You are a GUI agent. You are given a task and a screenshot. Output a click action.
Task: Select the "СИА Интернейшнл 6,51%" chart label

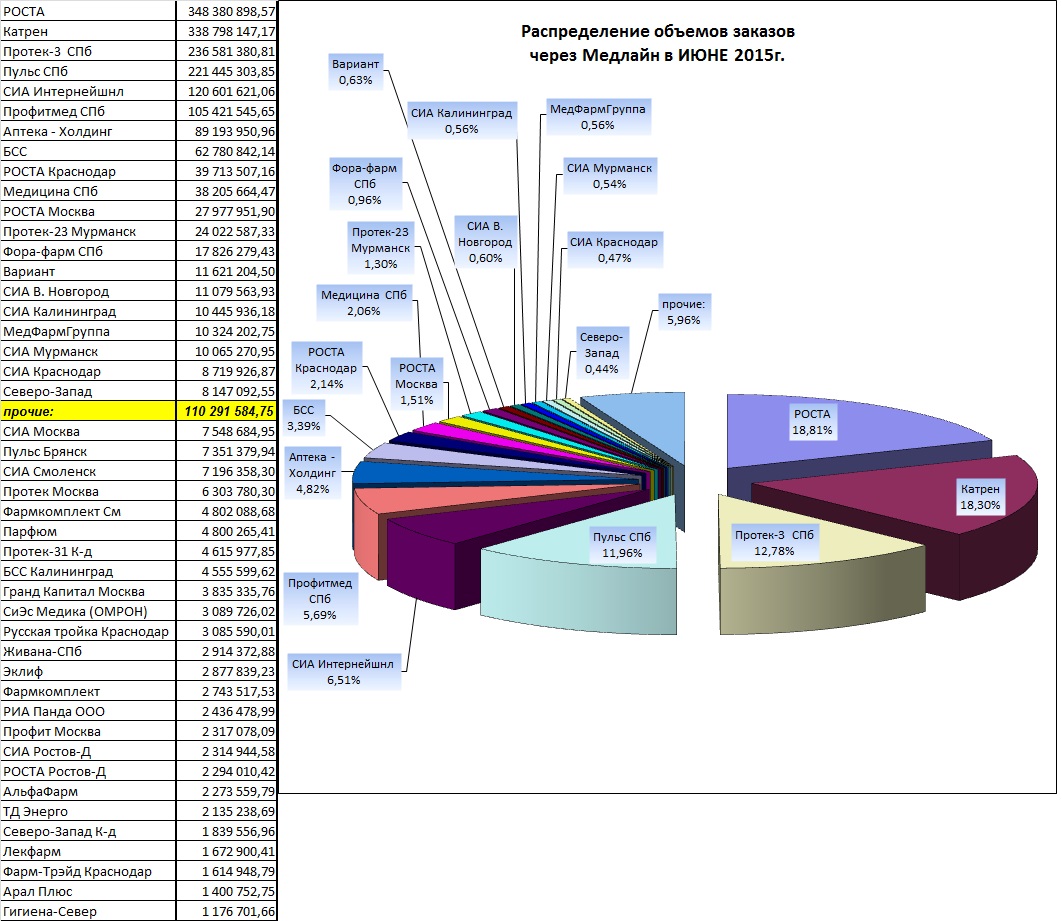point(343,672)
